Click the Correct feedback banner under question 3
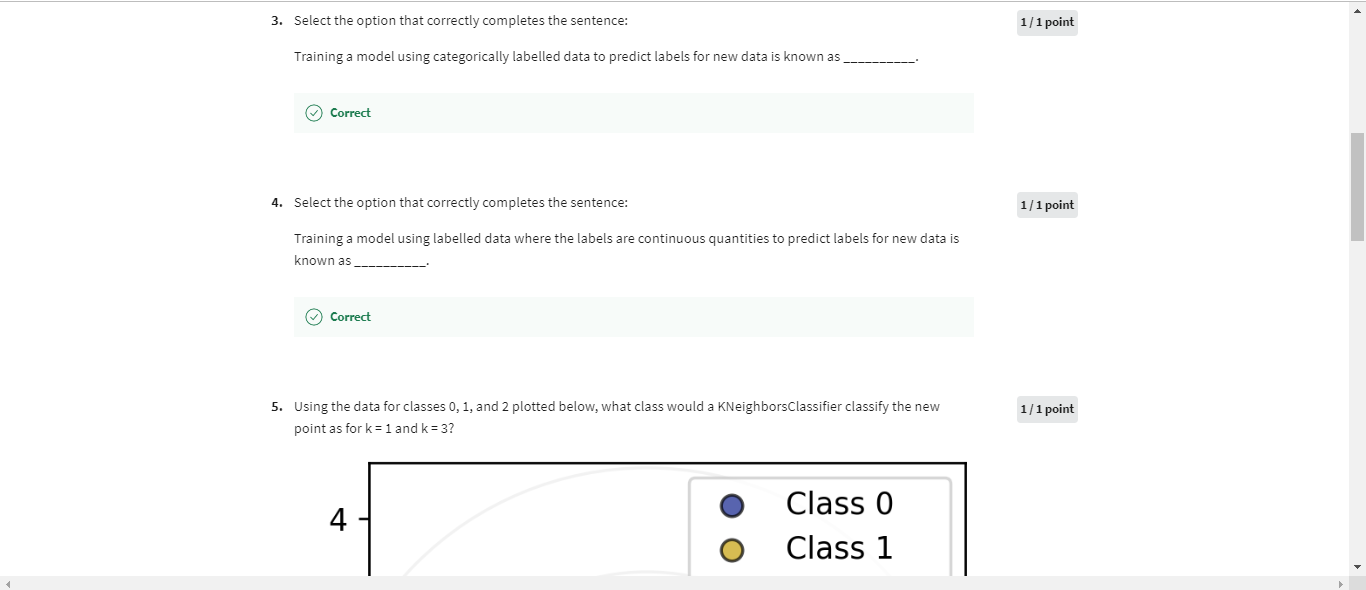Viewport: 1366px width, 590px height. tap(633, 113)
